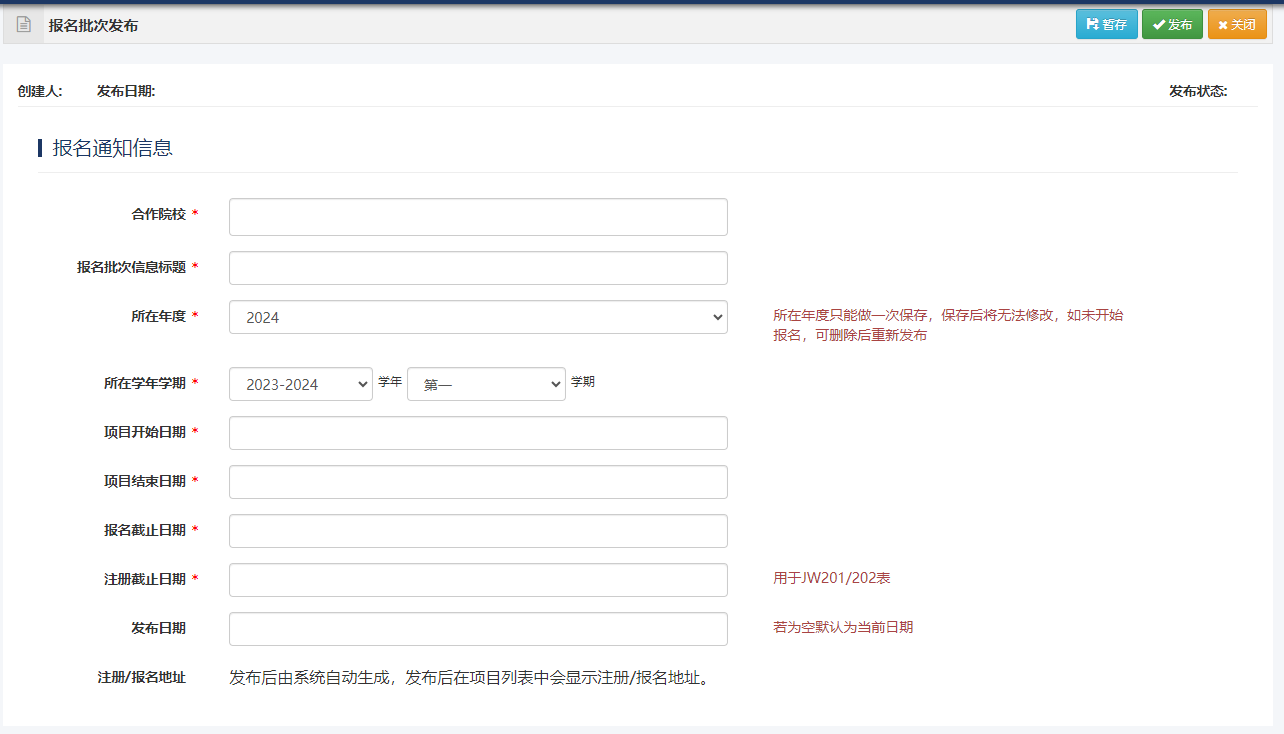Select the 发布日期 input box in the form
Viewport: 1284px width, 734px height.
[478, 629]
